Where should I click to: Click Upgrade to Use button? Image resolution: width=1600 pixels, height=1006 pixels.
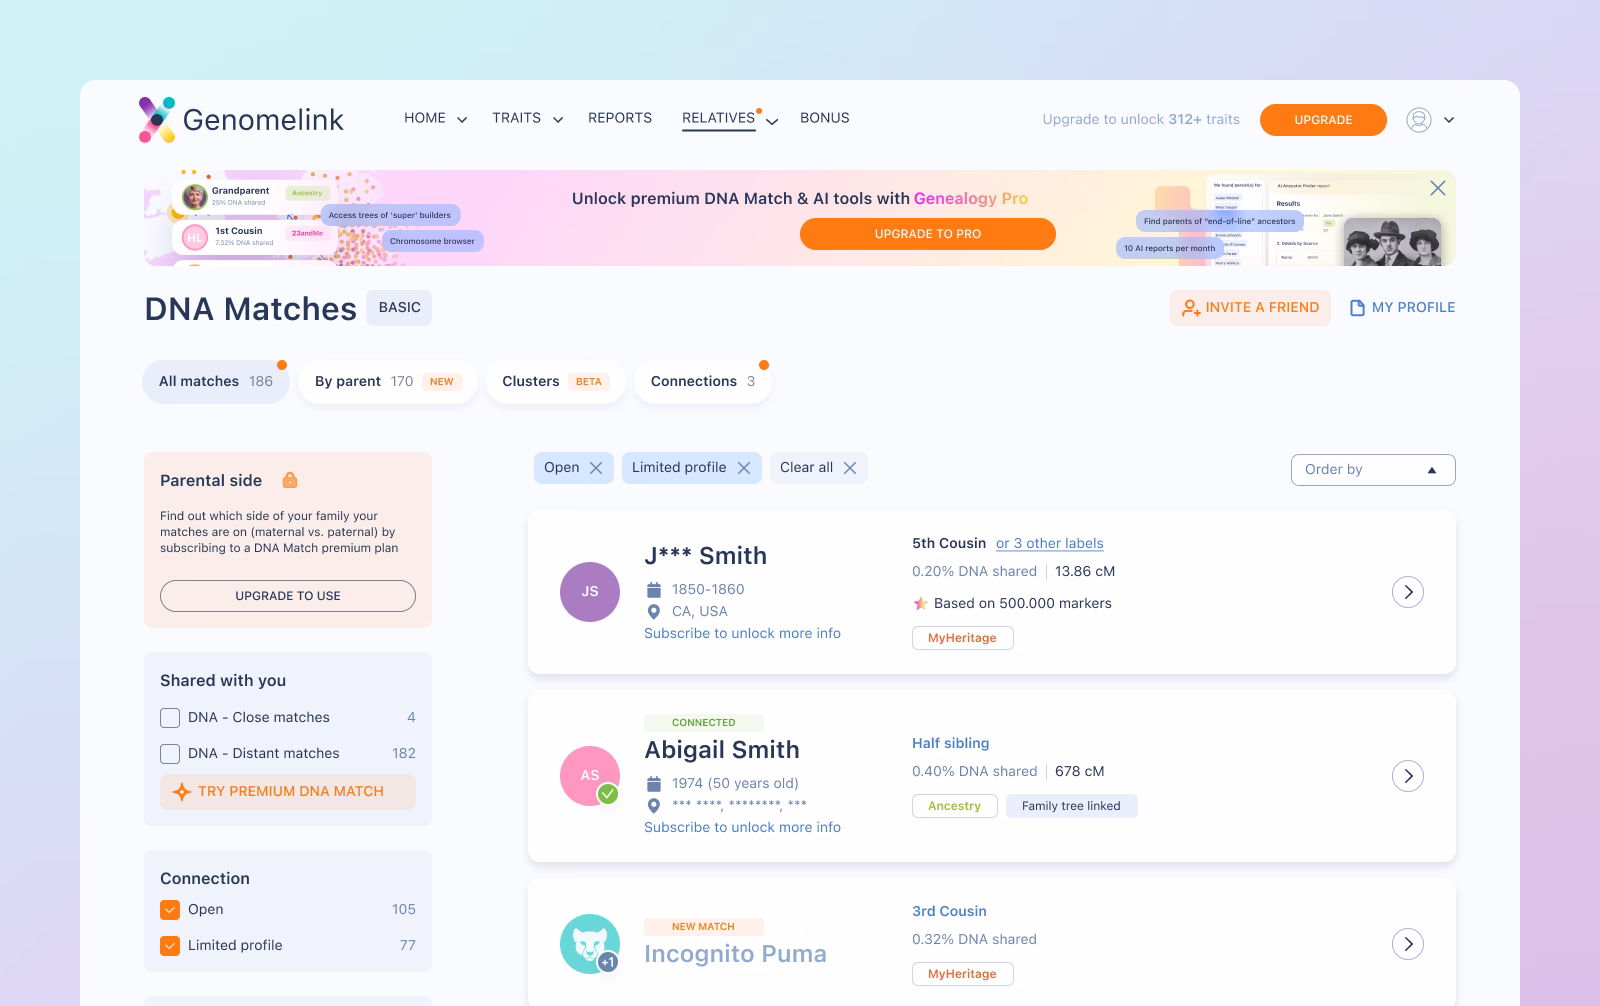pyautogui.click(x=288, y=596)
